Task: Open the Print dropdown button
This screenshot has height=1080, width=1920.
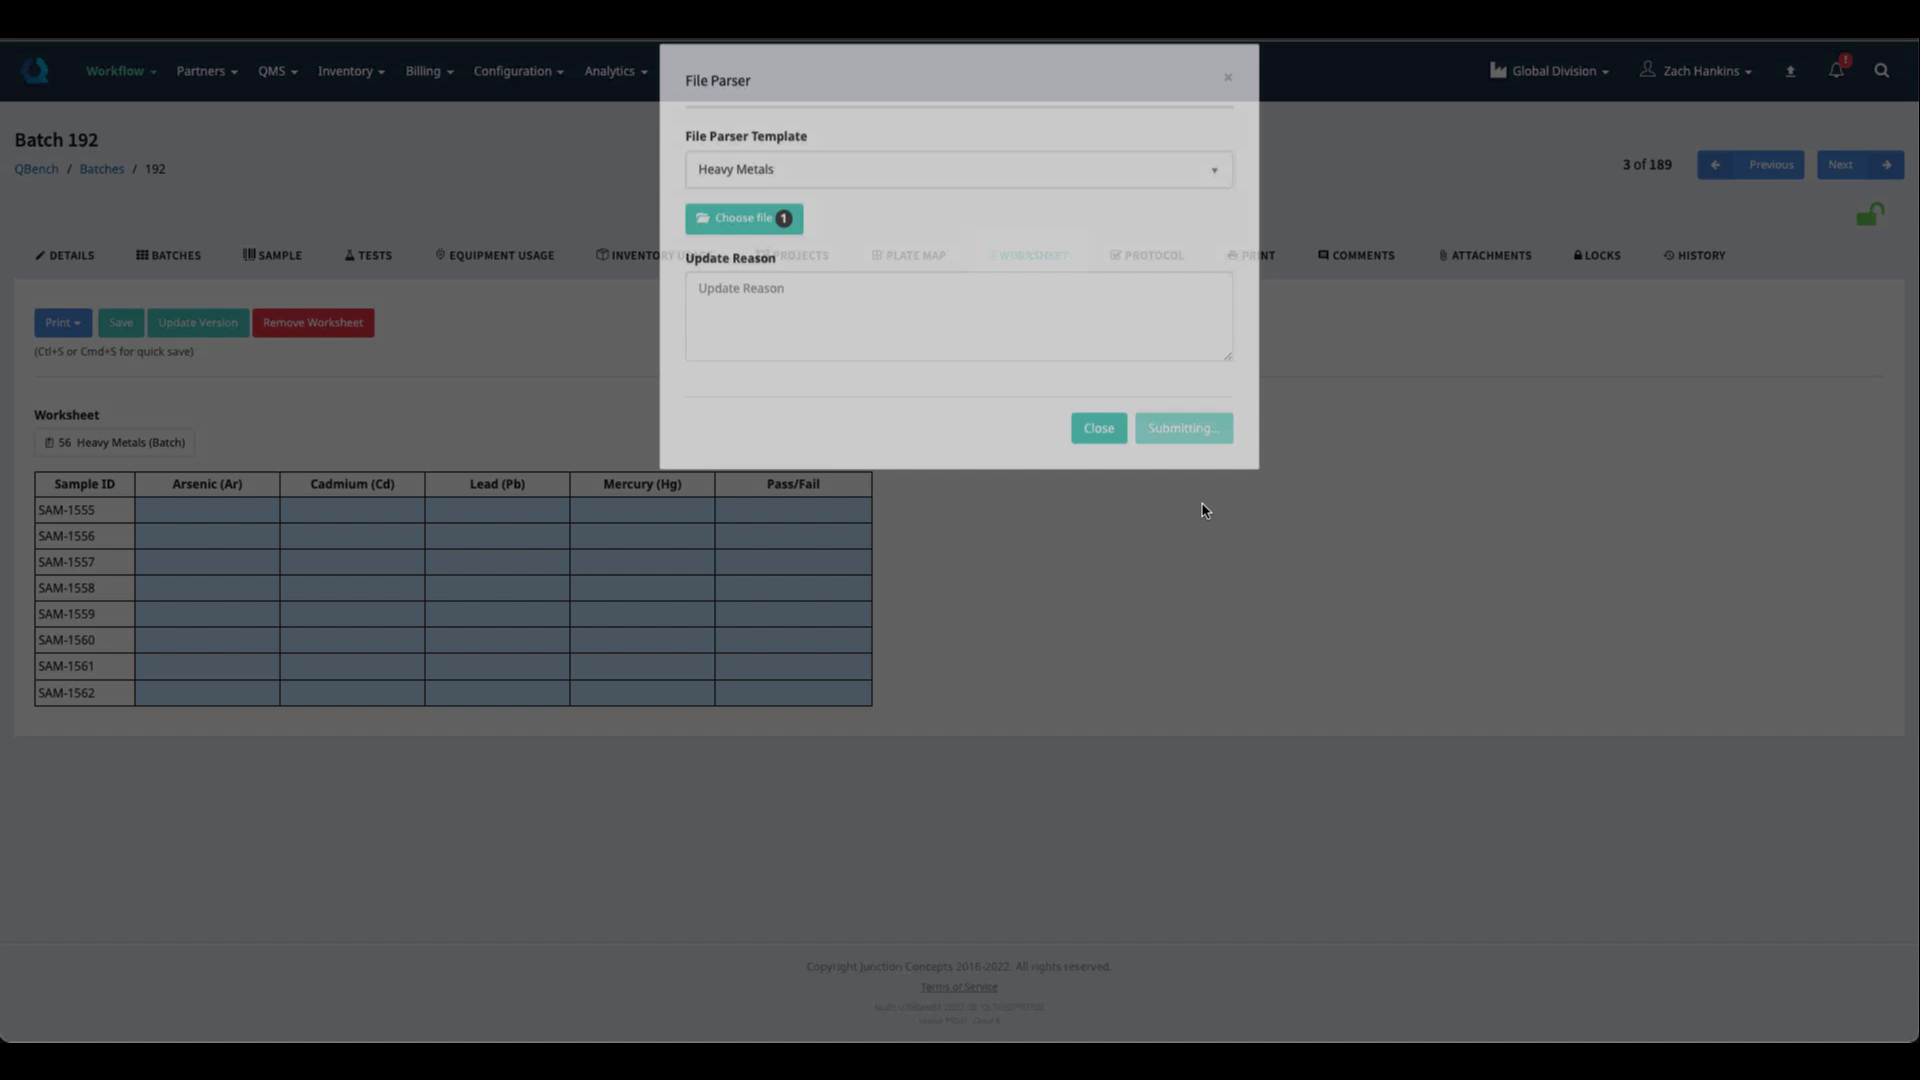Action: (62, 323)
